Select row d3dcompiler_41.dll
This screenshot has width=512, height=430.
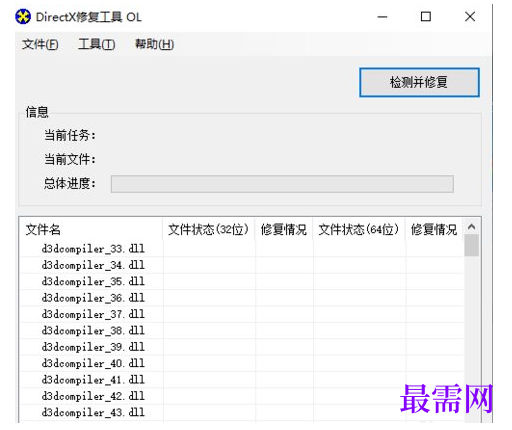[241, 380]
